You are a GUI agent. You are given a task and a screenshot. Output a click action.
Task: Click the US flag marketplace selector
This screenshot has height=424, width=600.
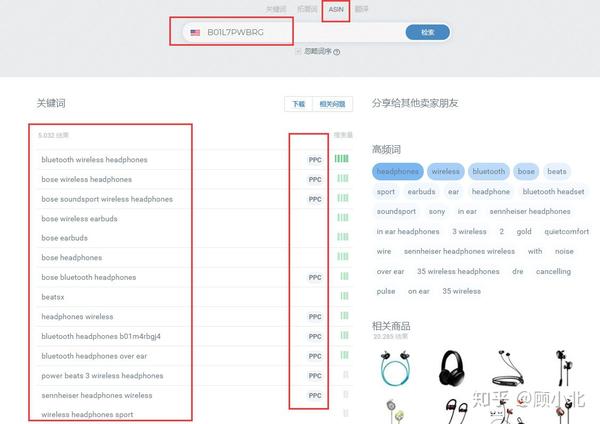pyautogui.click(x=195, y=33)
